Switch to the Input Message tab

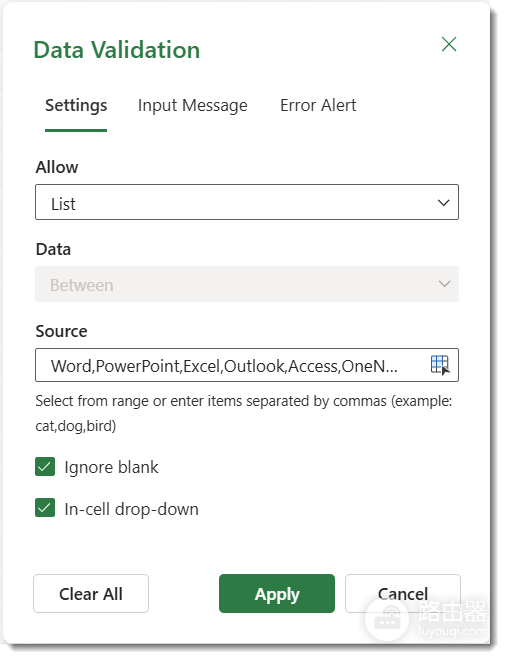[x=195, y=106]
